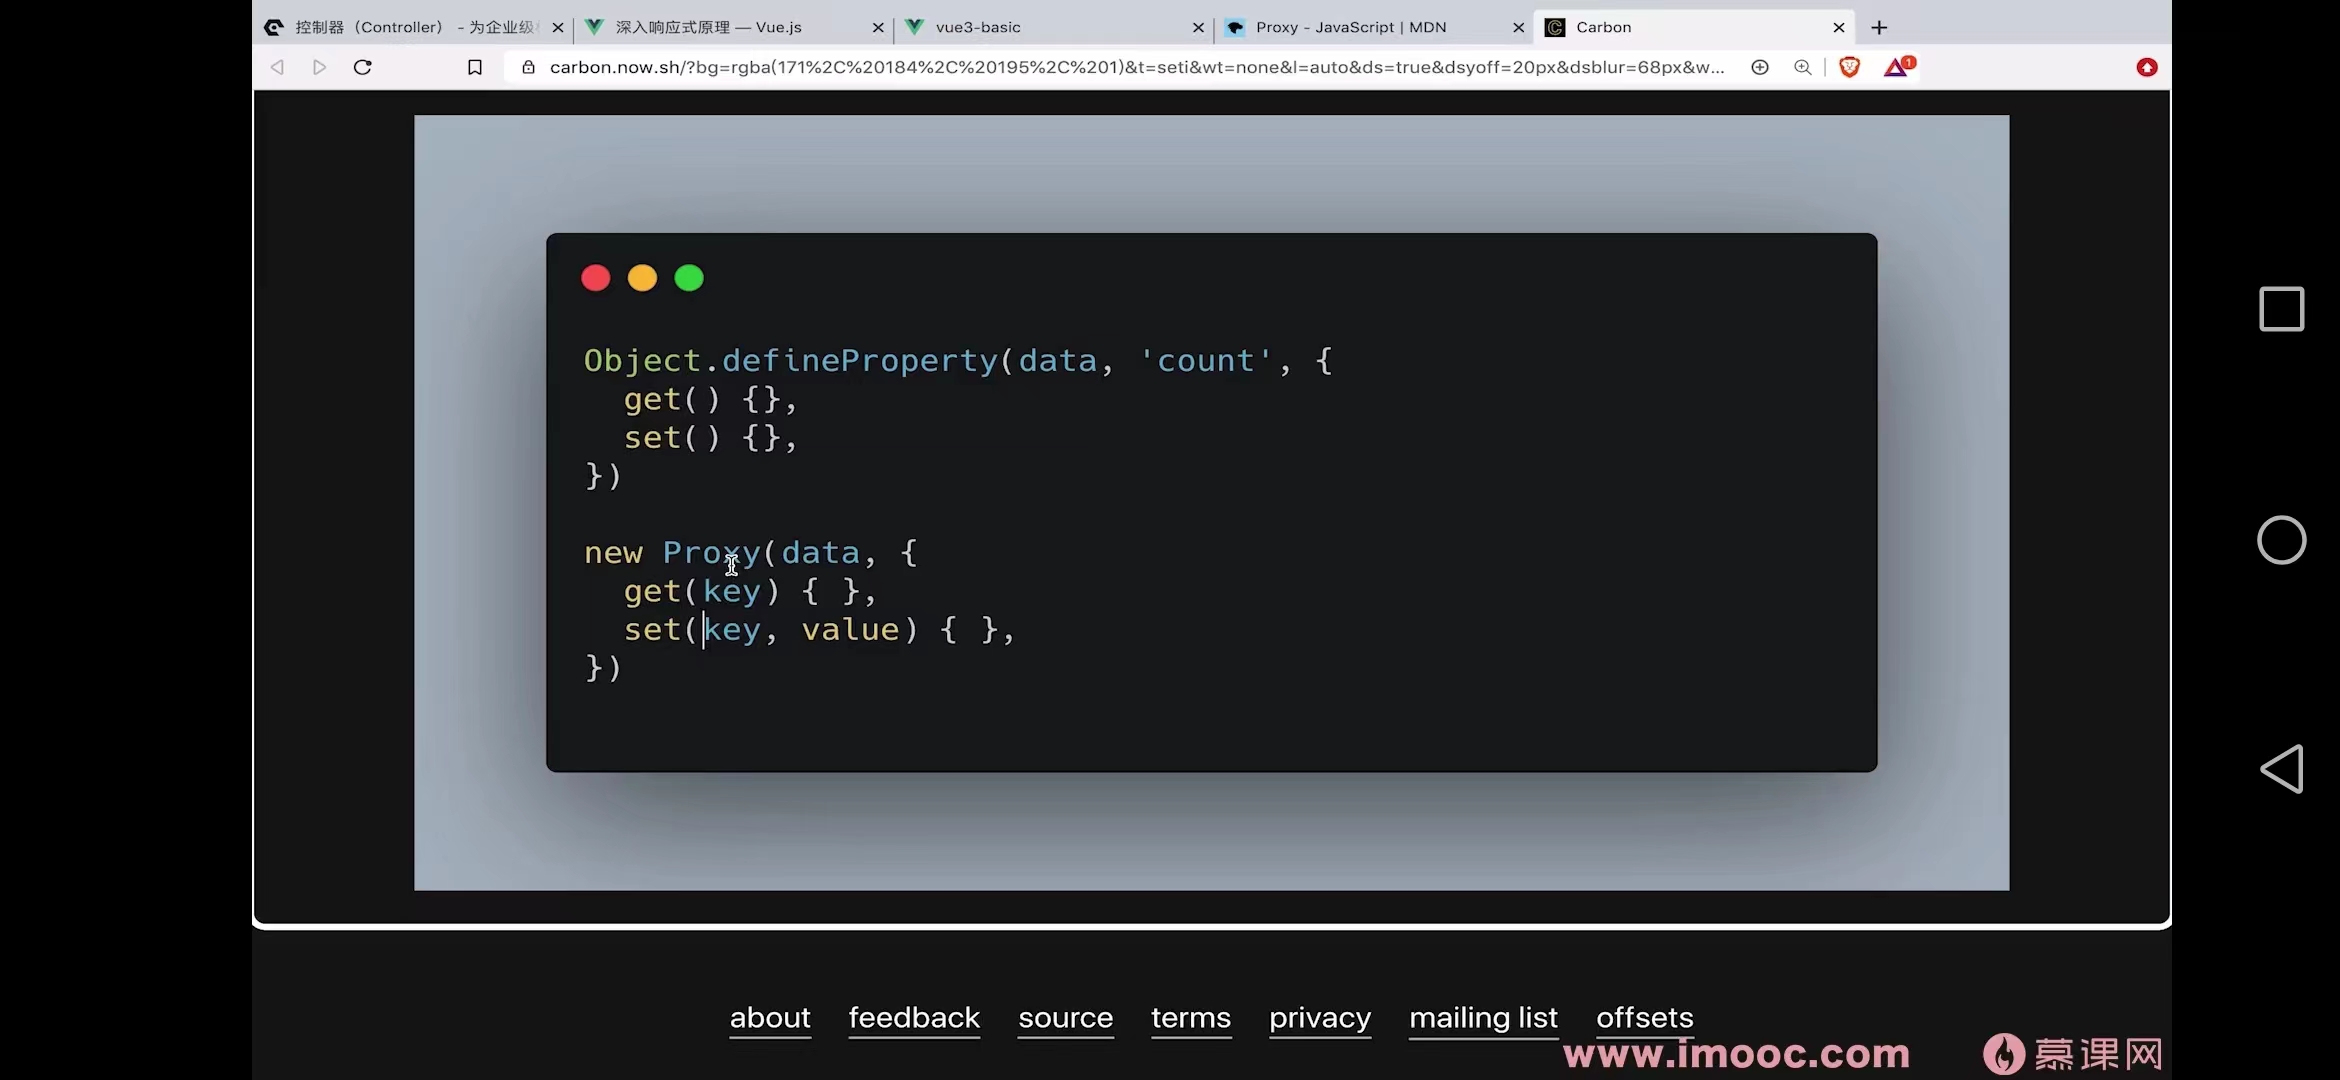The image size is (2340, 1080).
Task: Switch to the Proxy - JavaScript MDN tab
Action: pyautogui.click(x=1350, y=27)
